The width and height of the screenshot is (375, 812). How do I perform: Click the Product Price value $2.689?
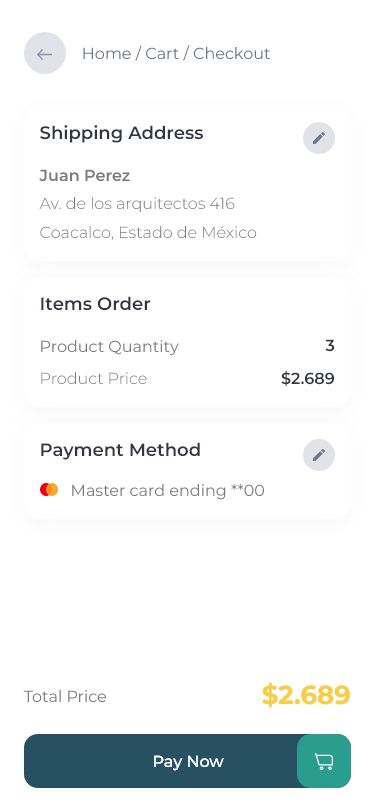pyautogui.click(x=308, y=379)
